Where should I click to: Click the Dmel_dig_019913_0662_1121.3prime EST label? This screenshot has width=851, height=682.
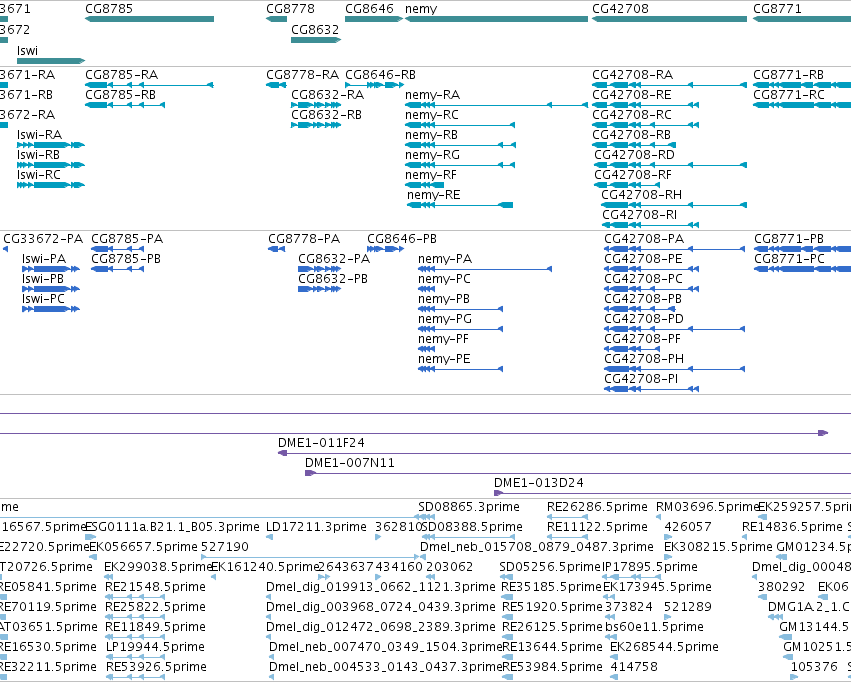point(380,587)
